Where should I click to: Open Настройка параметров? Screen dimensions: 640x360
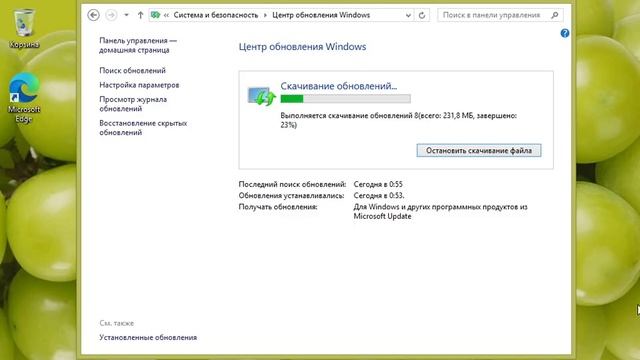139,85
